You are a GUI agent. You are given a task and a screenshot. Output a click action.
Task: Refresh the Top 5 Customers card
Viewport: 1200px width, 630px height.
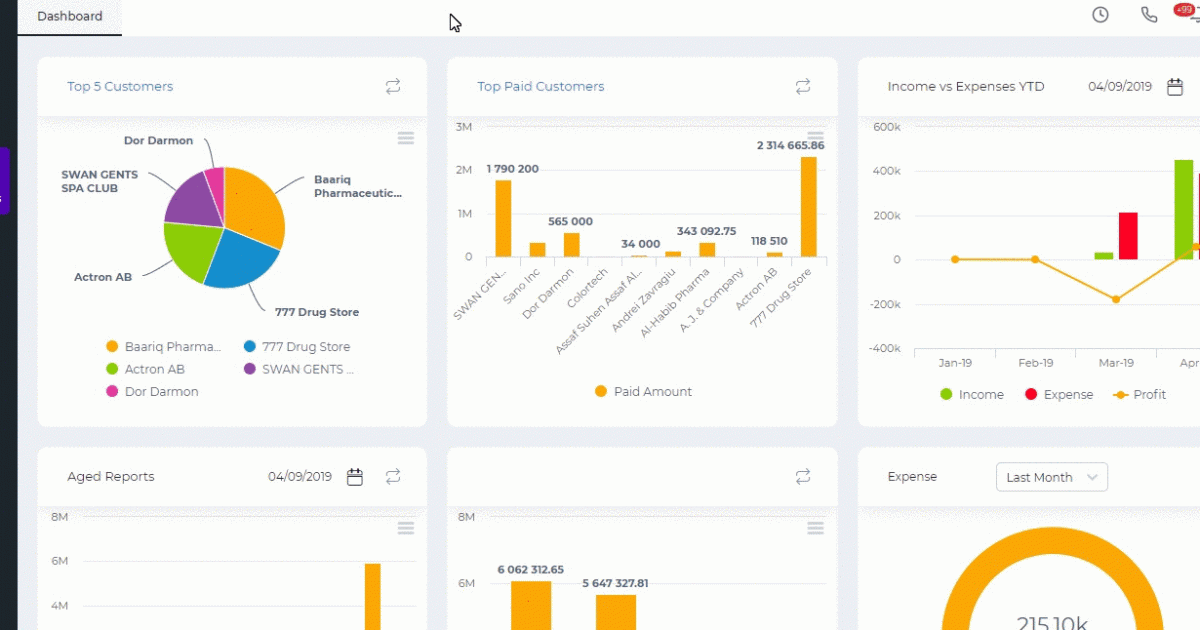(393, 87)
